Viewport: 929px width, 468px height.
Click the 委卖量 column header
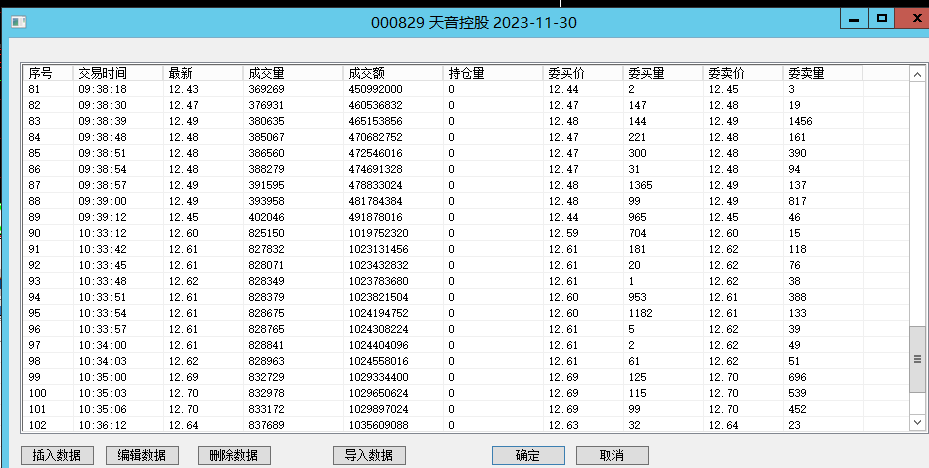pos(823,73)
